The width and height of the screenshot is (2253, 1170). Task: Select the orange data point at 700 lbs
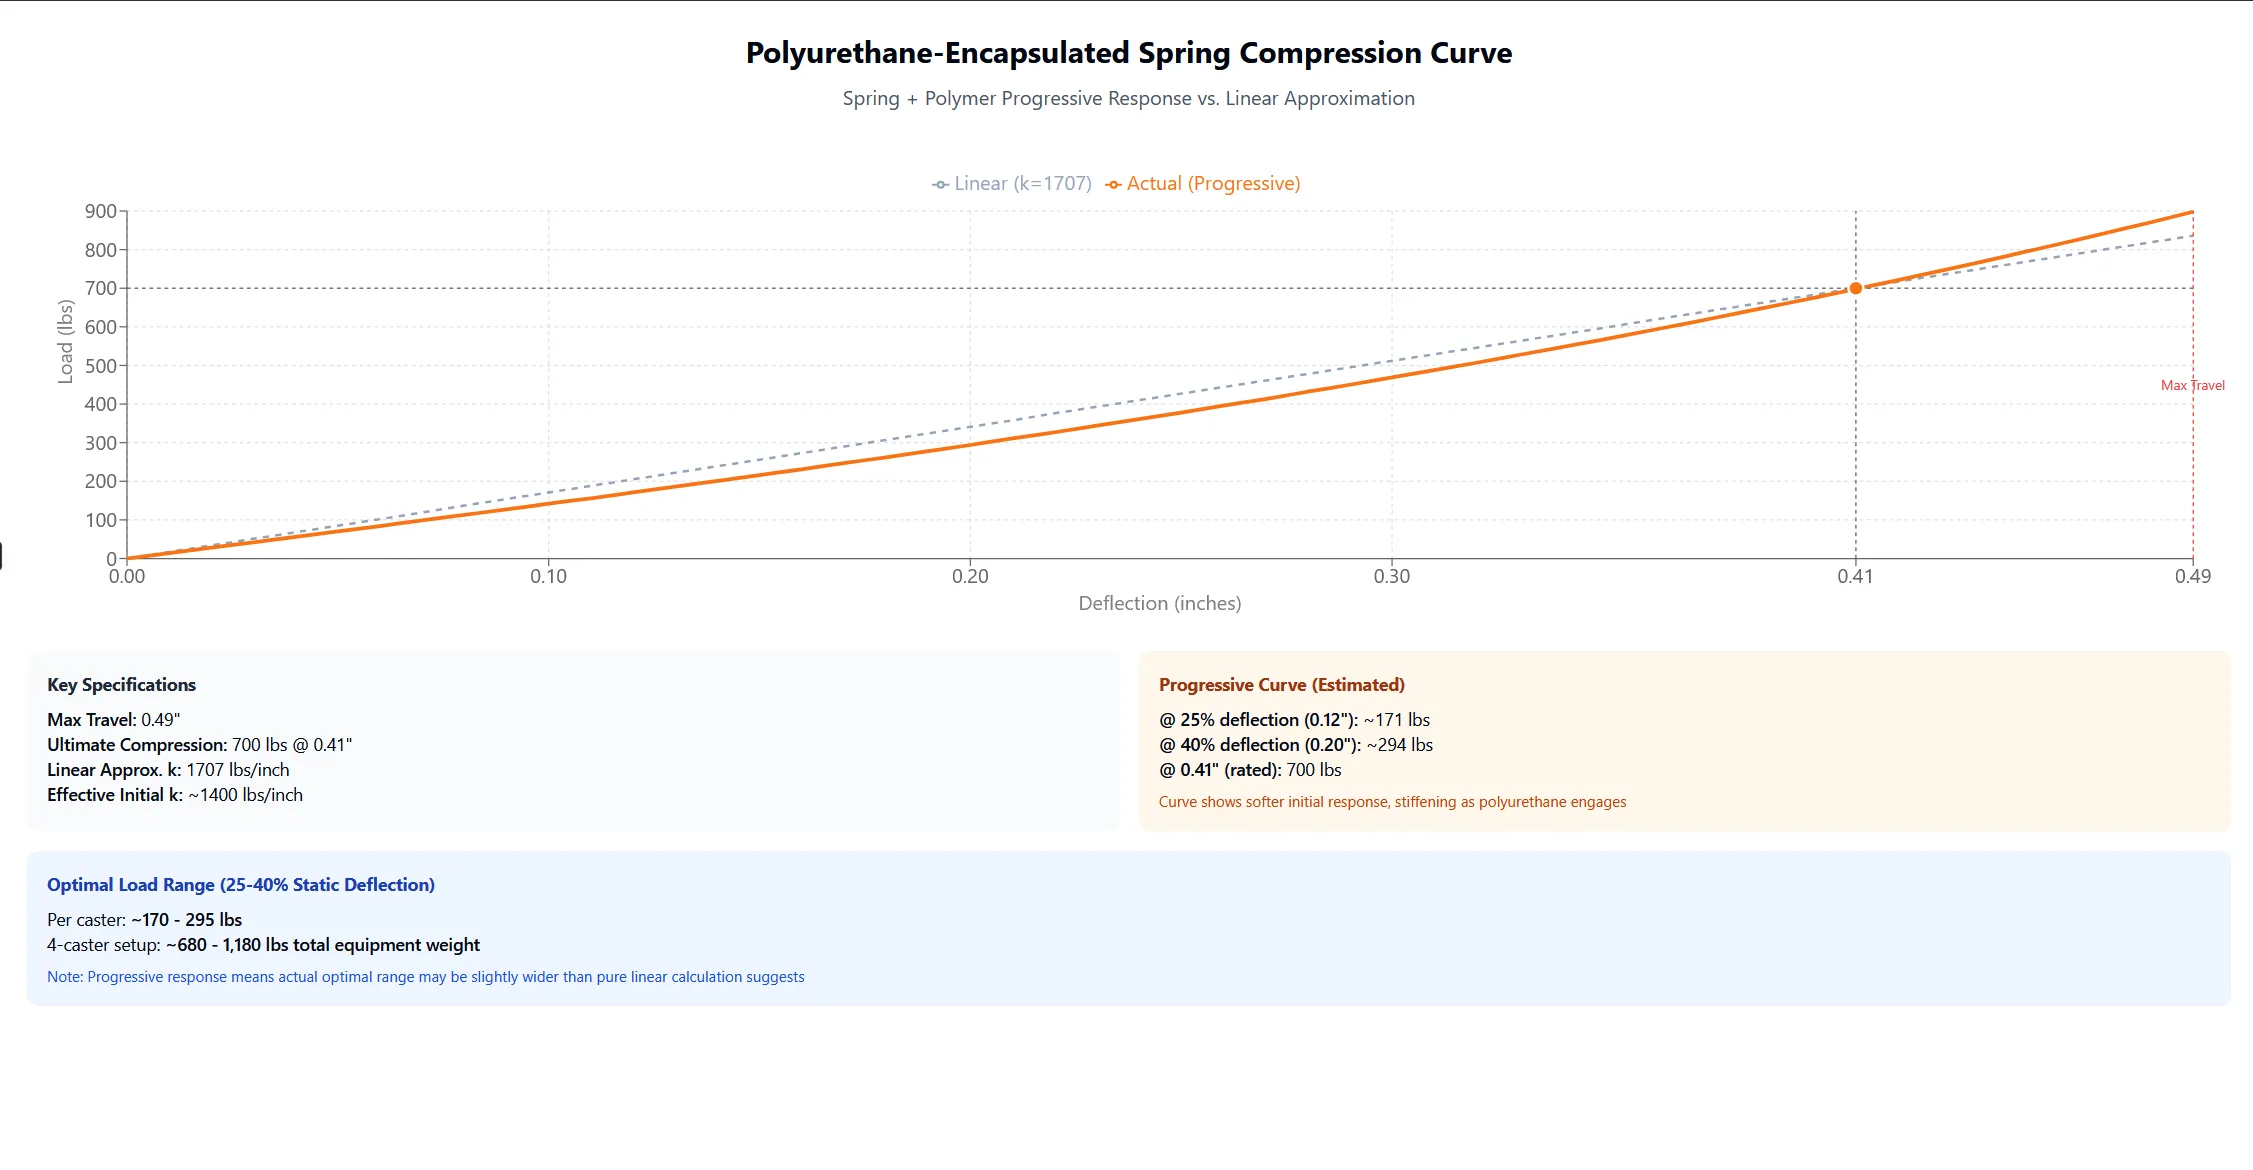pyautogui.click(x=1855, y=289)
